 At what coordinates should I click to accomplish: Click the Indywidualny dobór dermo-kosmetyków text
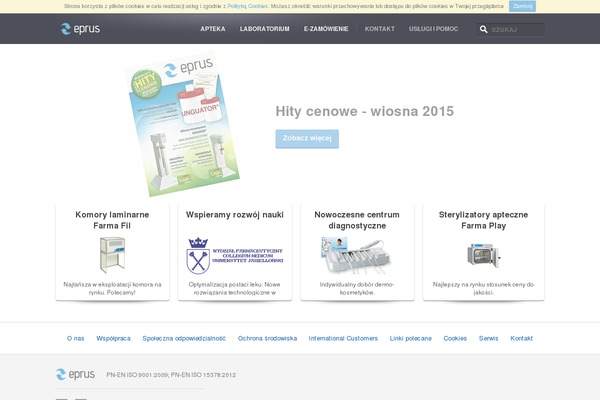click(x=357, y=288)
